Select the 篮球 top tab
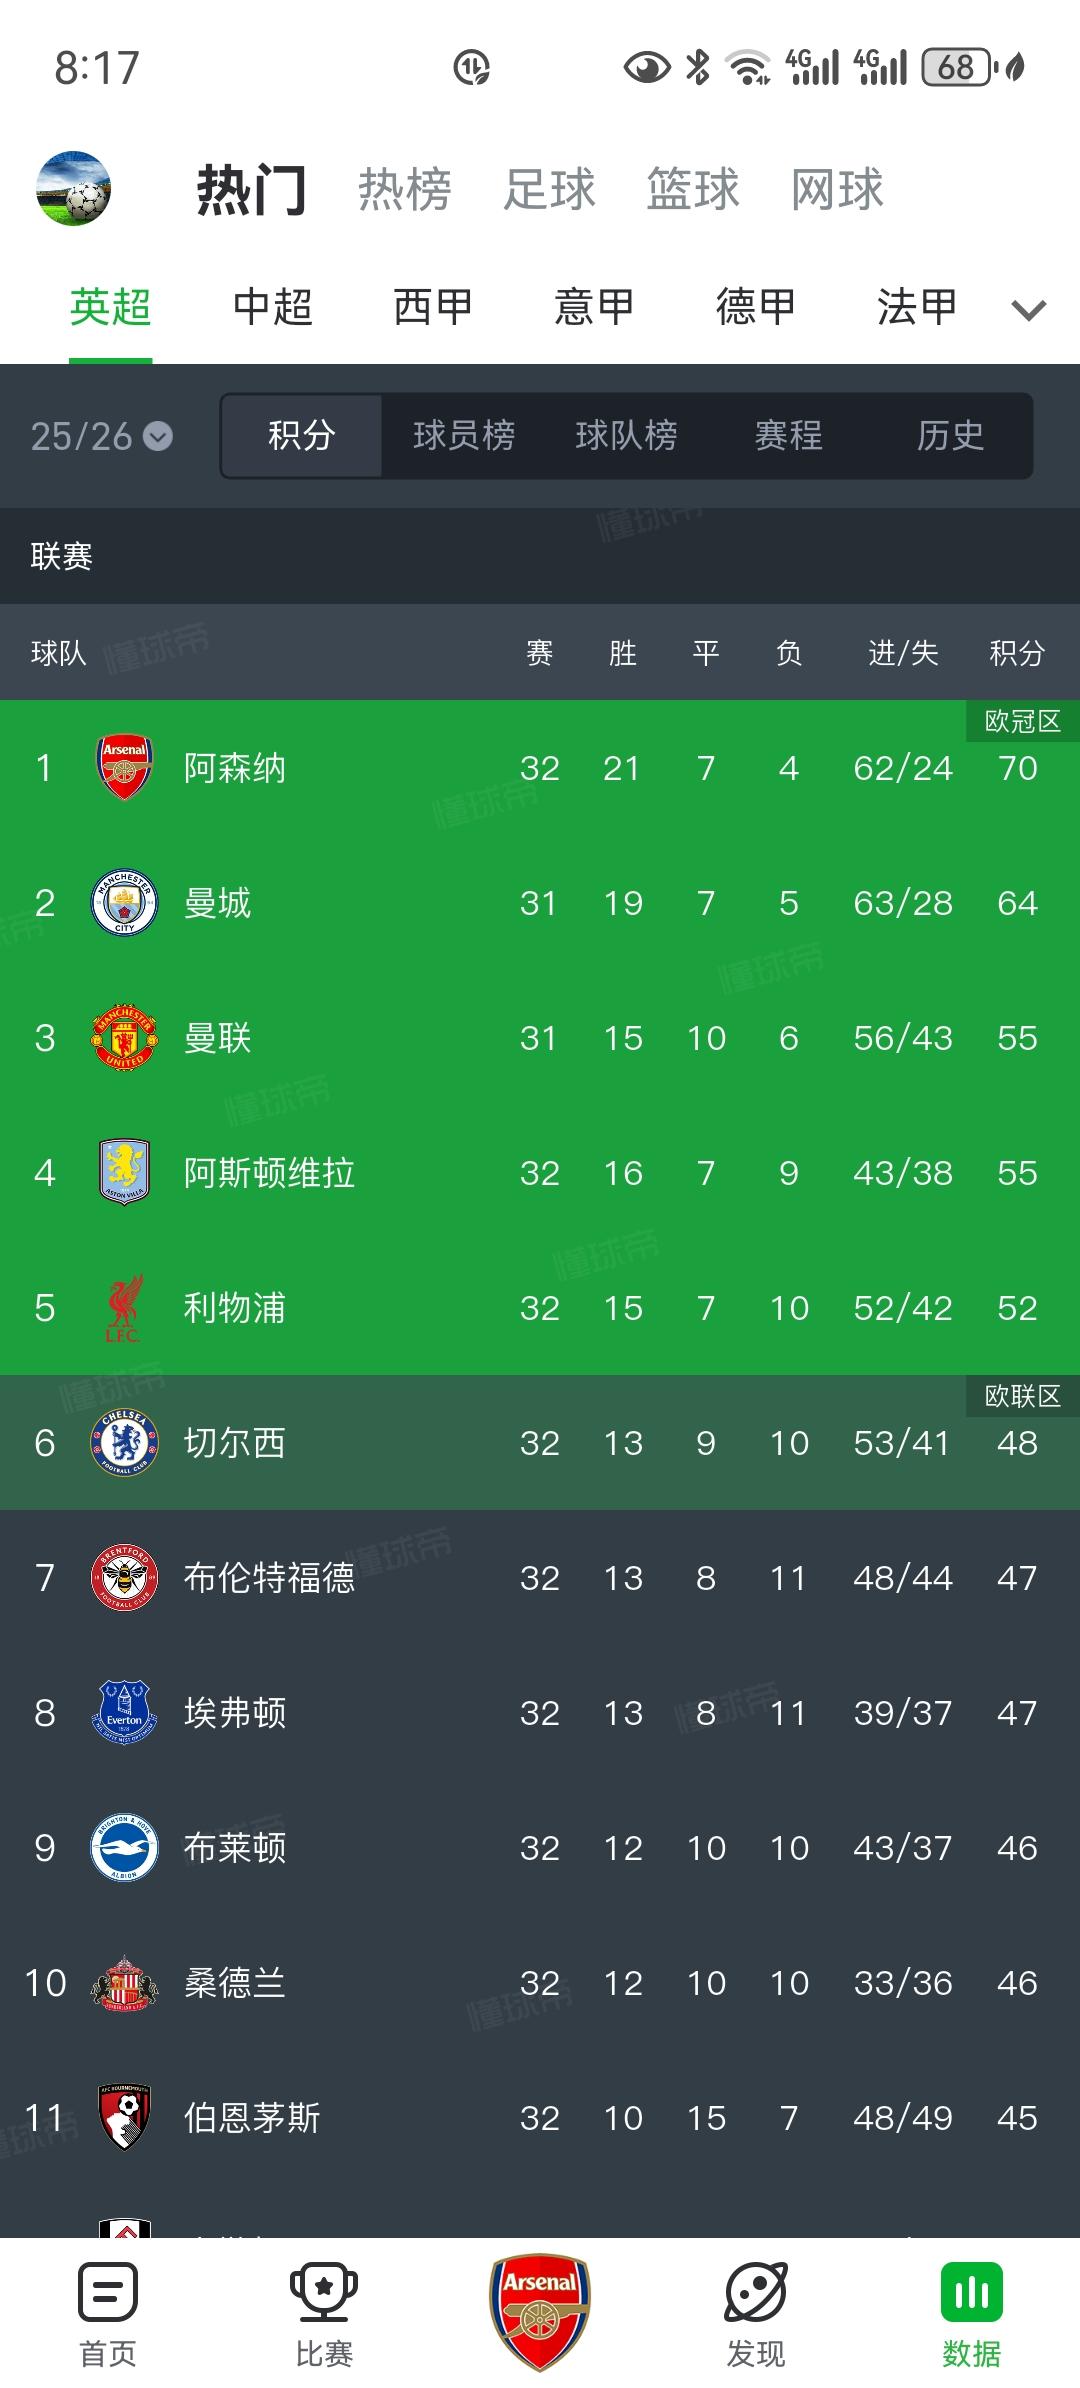This screenshot has width=1080, height=2388. click(693, 189)
